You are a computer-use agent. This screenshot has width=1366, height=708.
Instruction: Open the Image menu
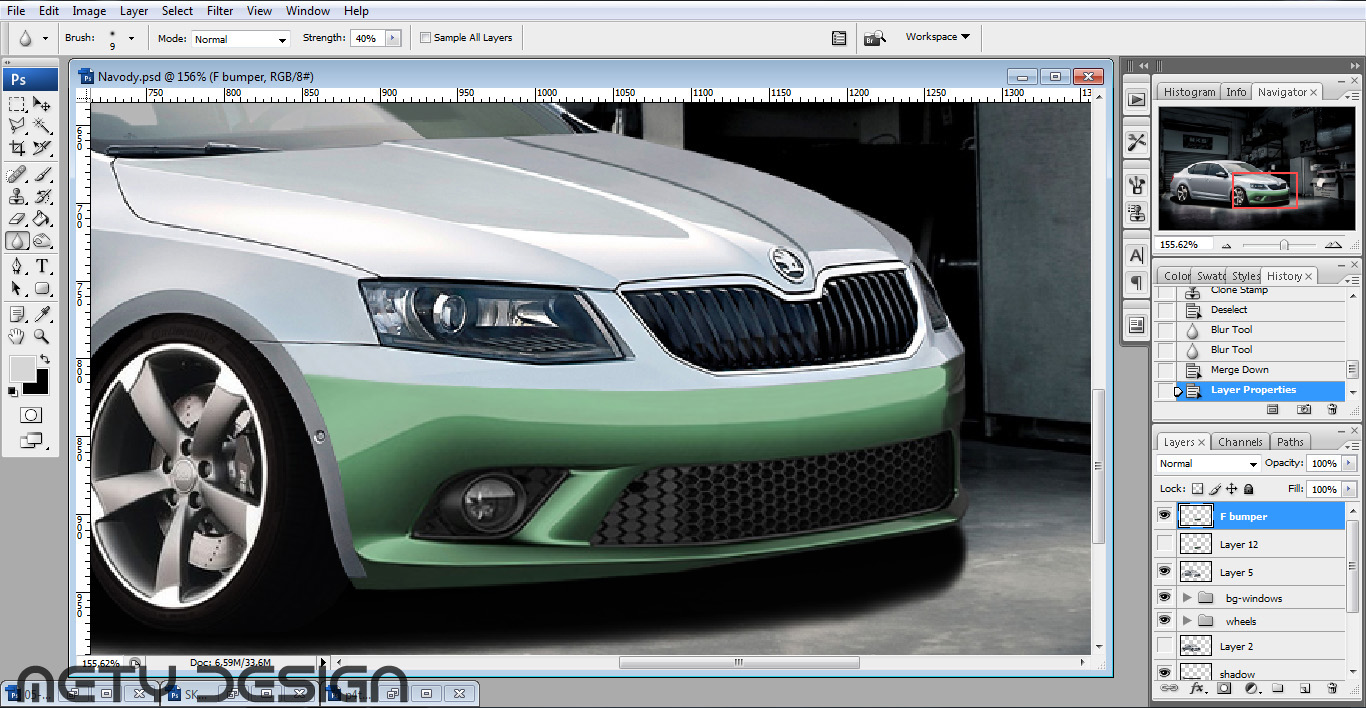click(x=89, y=11)
